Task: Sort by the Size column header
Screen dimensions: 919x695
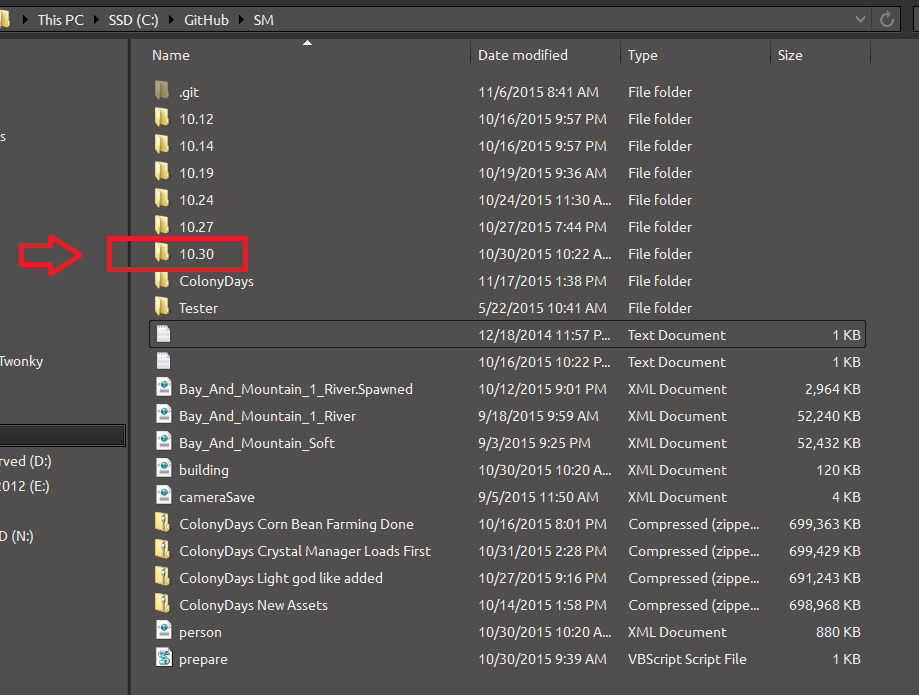Action: tap(790, 55)
